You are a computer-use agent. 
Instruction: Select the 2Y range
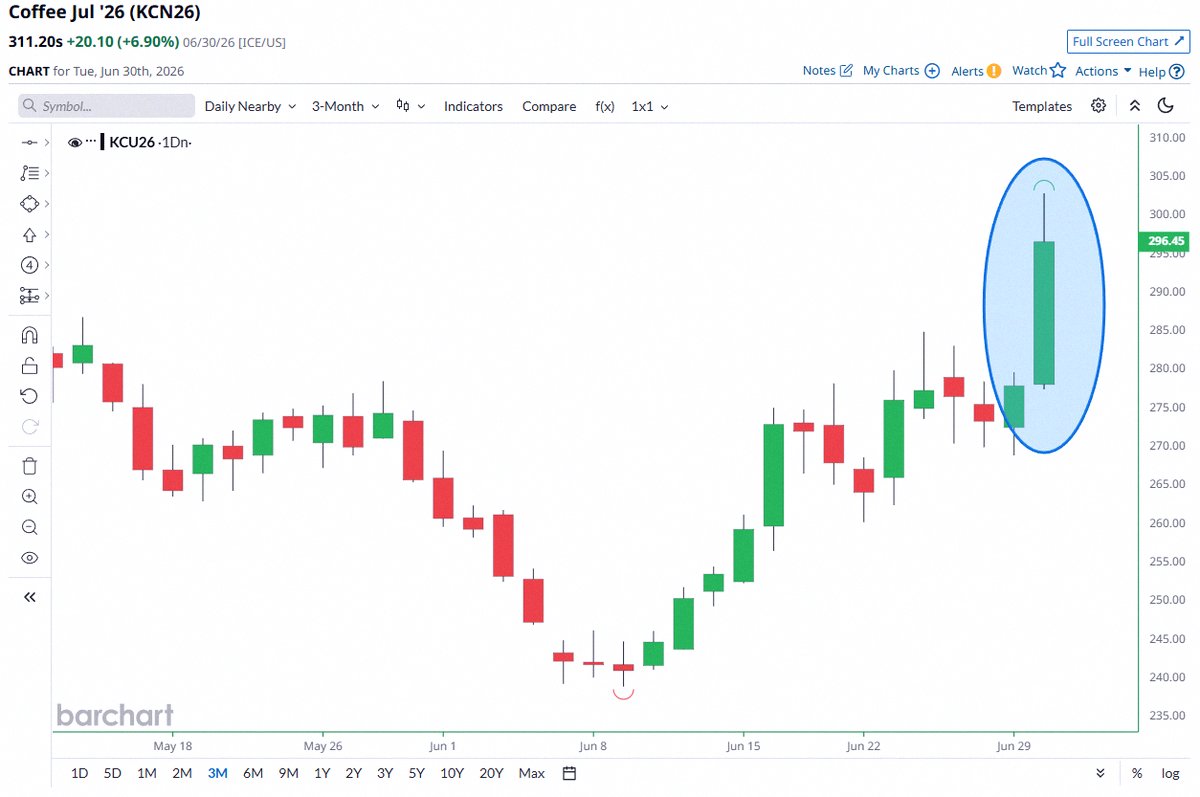click(354, 773)
